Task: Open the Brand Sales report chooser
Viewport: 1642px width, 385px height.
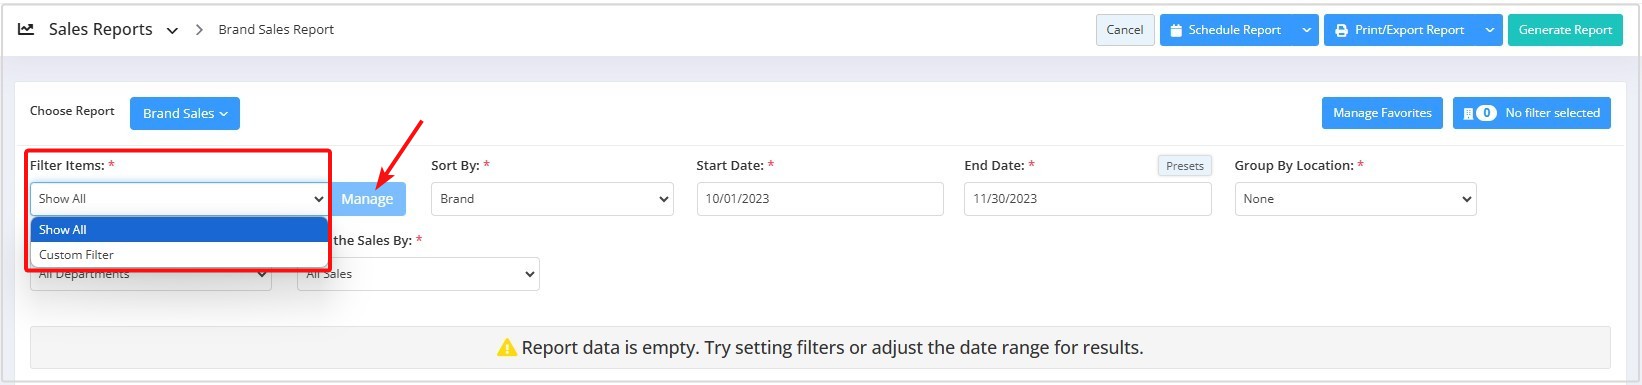Action: (x=185, y=113)
